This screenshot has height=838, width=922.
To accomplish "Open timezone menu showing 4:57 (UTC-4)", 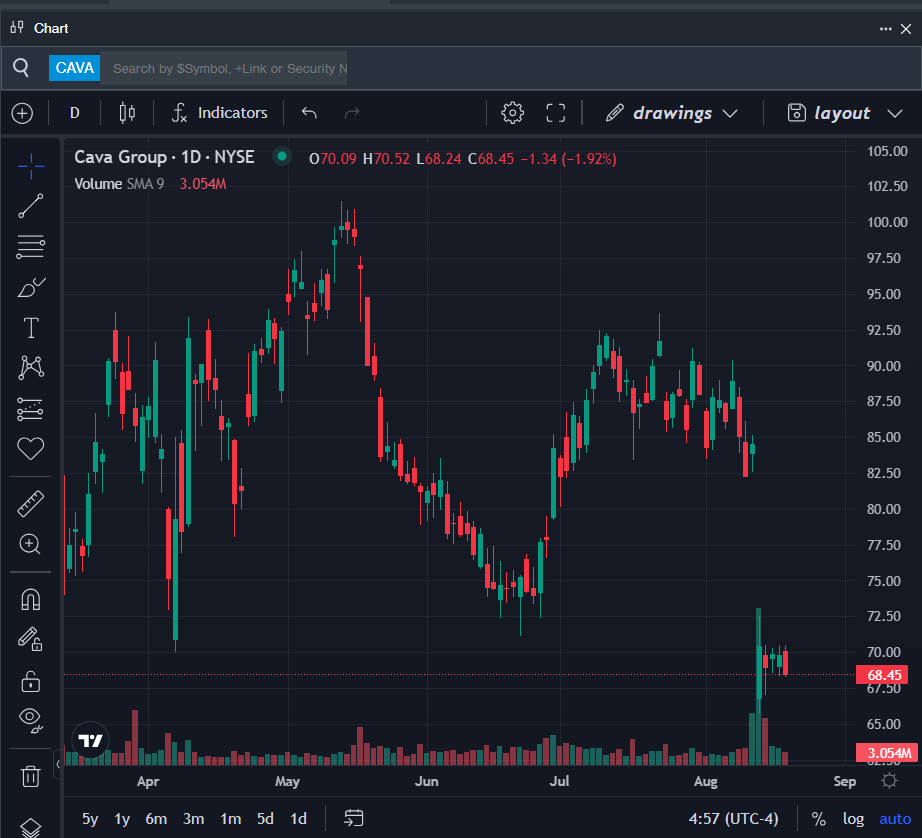I will pos(733,819).
